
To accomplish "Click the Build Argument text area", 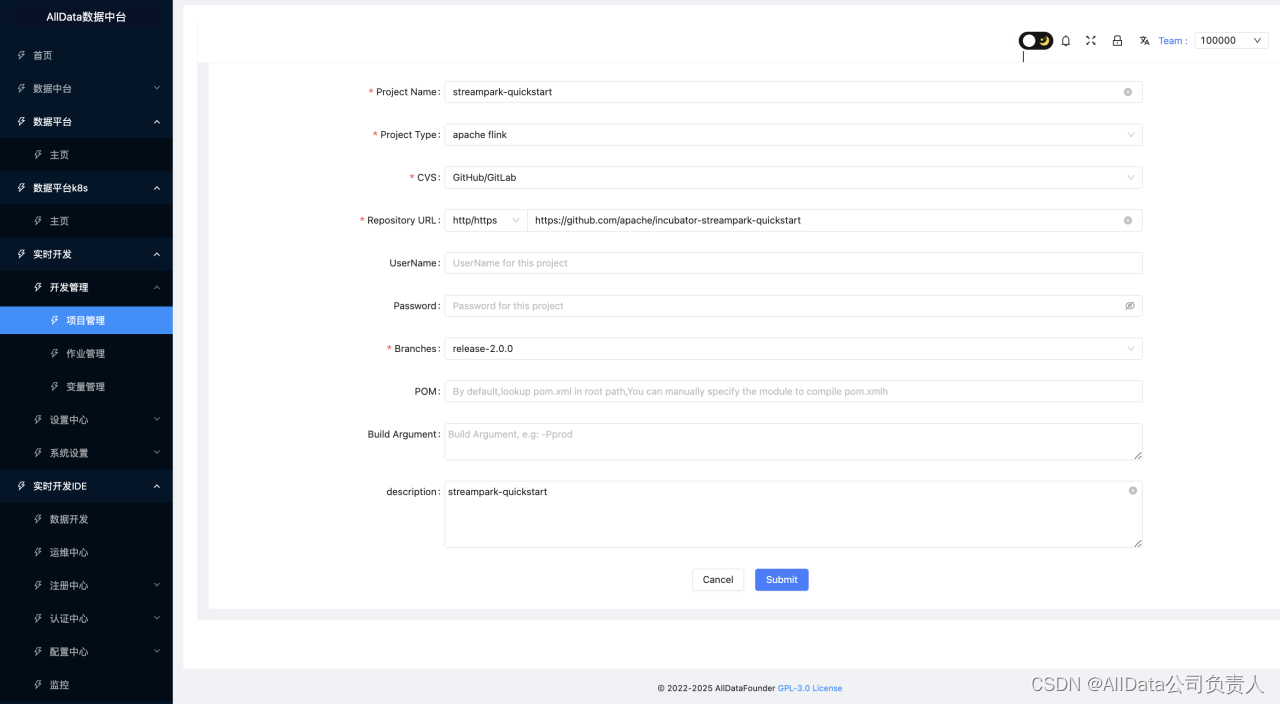I will coord(793,442).
